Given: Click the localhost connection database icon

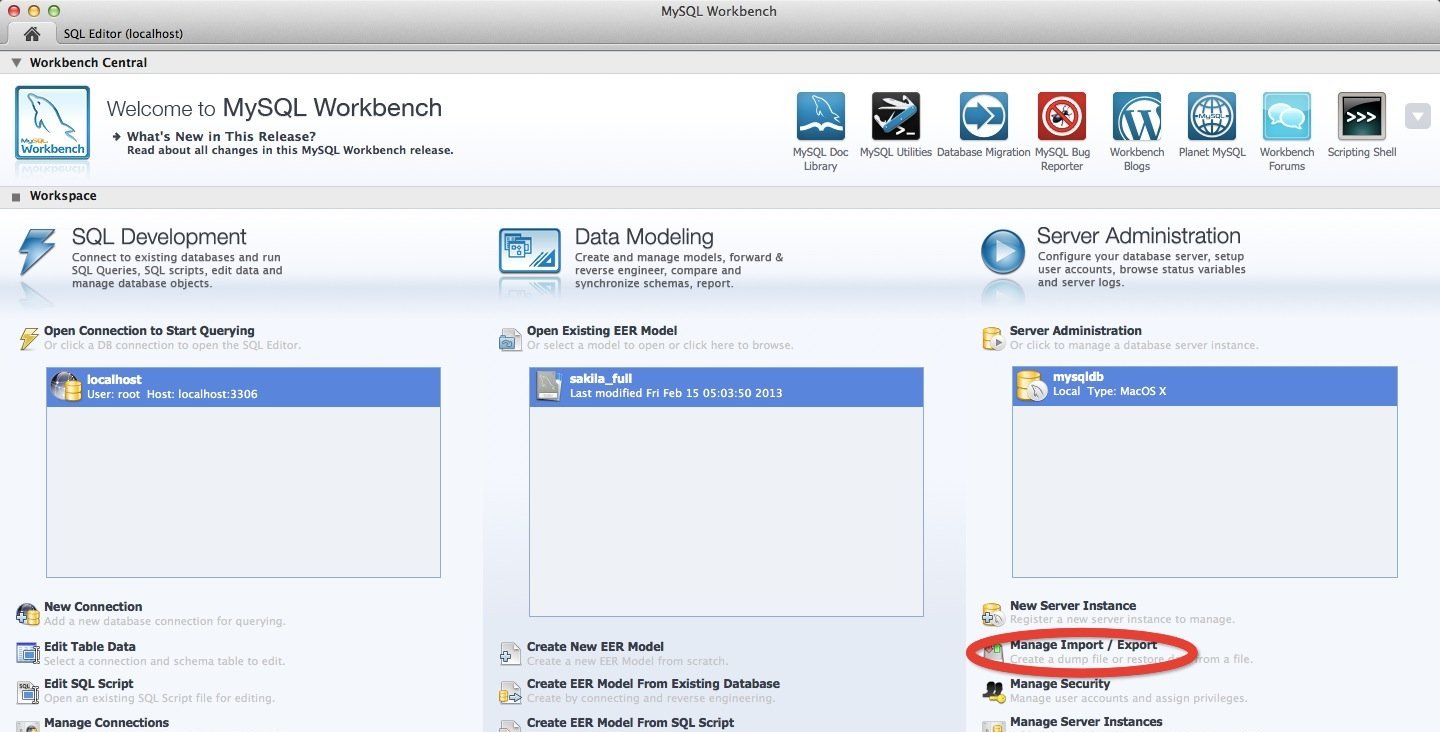Looking at the screenshot, I should click(x=66, y=387).
